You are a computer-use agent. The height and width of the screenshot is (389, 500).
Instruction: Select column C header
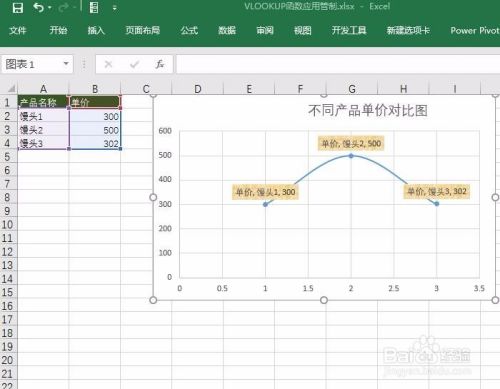(146, 89)
